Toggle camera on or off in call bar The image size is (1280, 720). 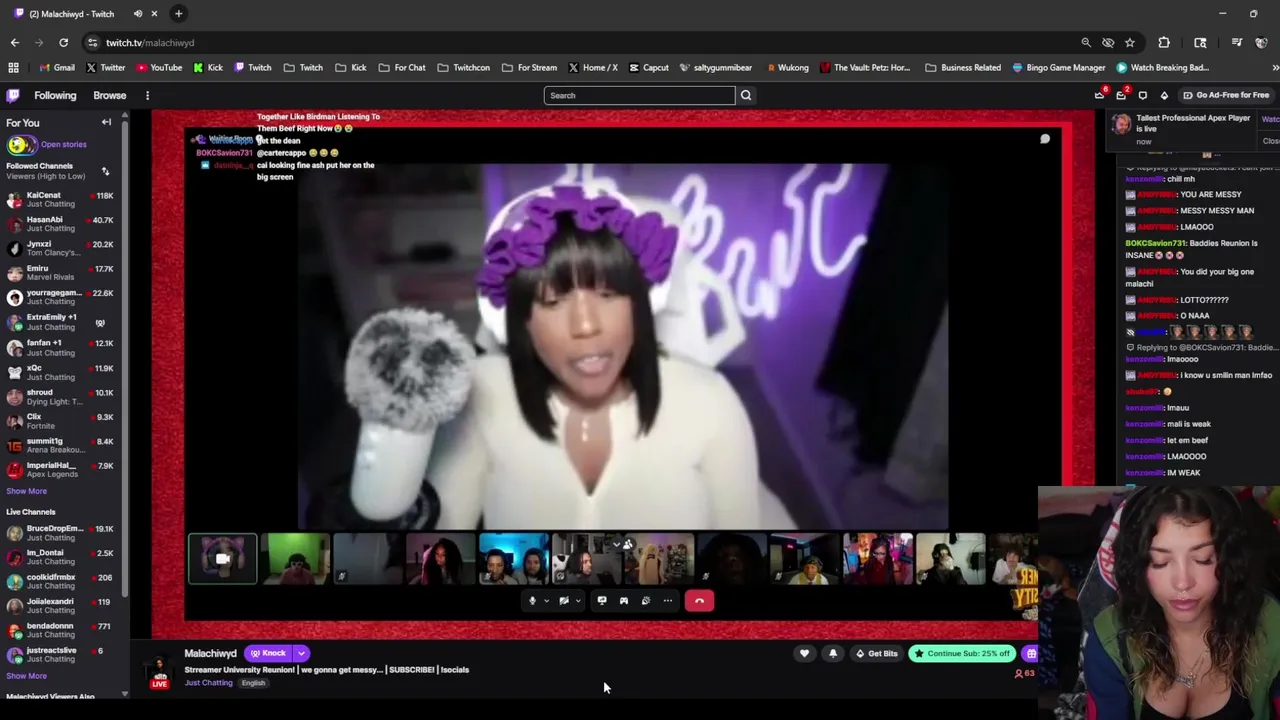pos(564,601)
